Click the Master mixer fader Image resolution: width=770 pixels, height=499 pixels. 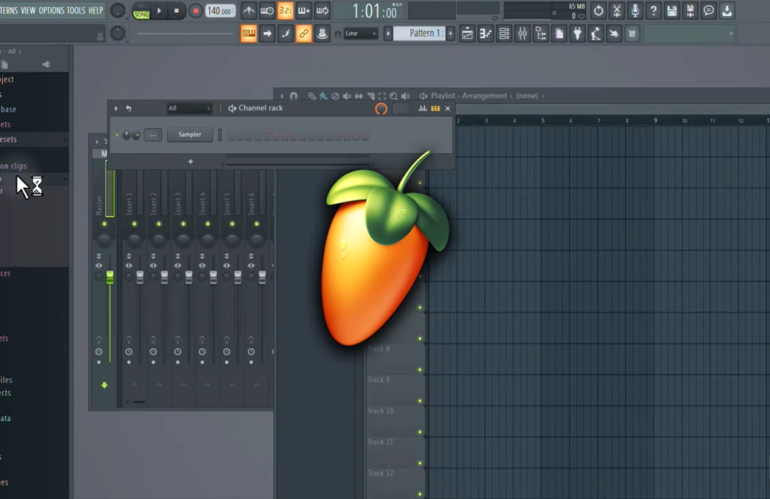[x=110, y=277]
